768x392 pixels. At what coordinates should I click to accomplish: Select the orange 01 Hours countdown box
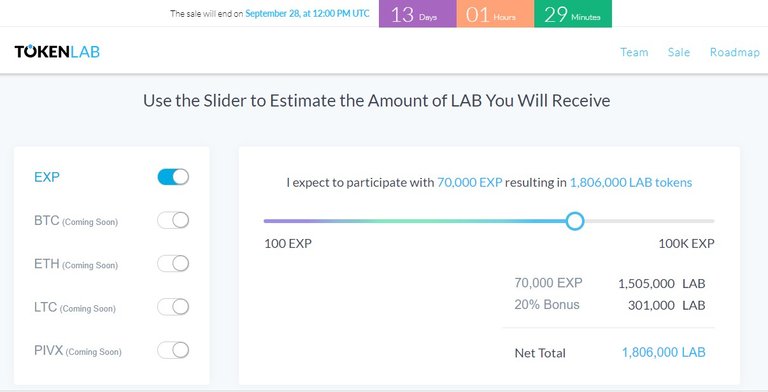coord(495,14)
